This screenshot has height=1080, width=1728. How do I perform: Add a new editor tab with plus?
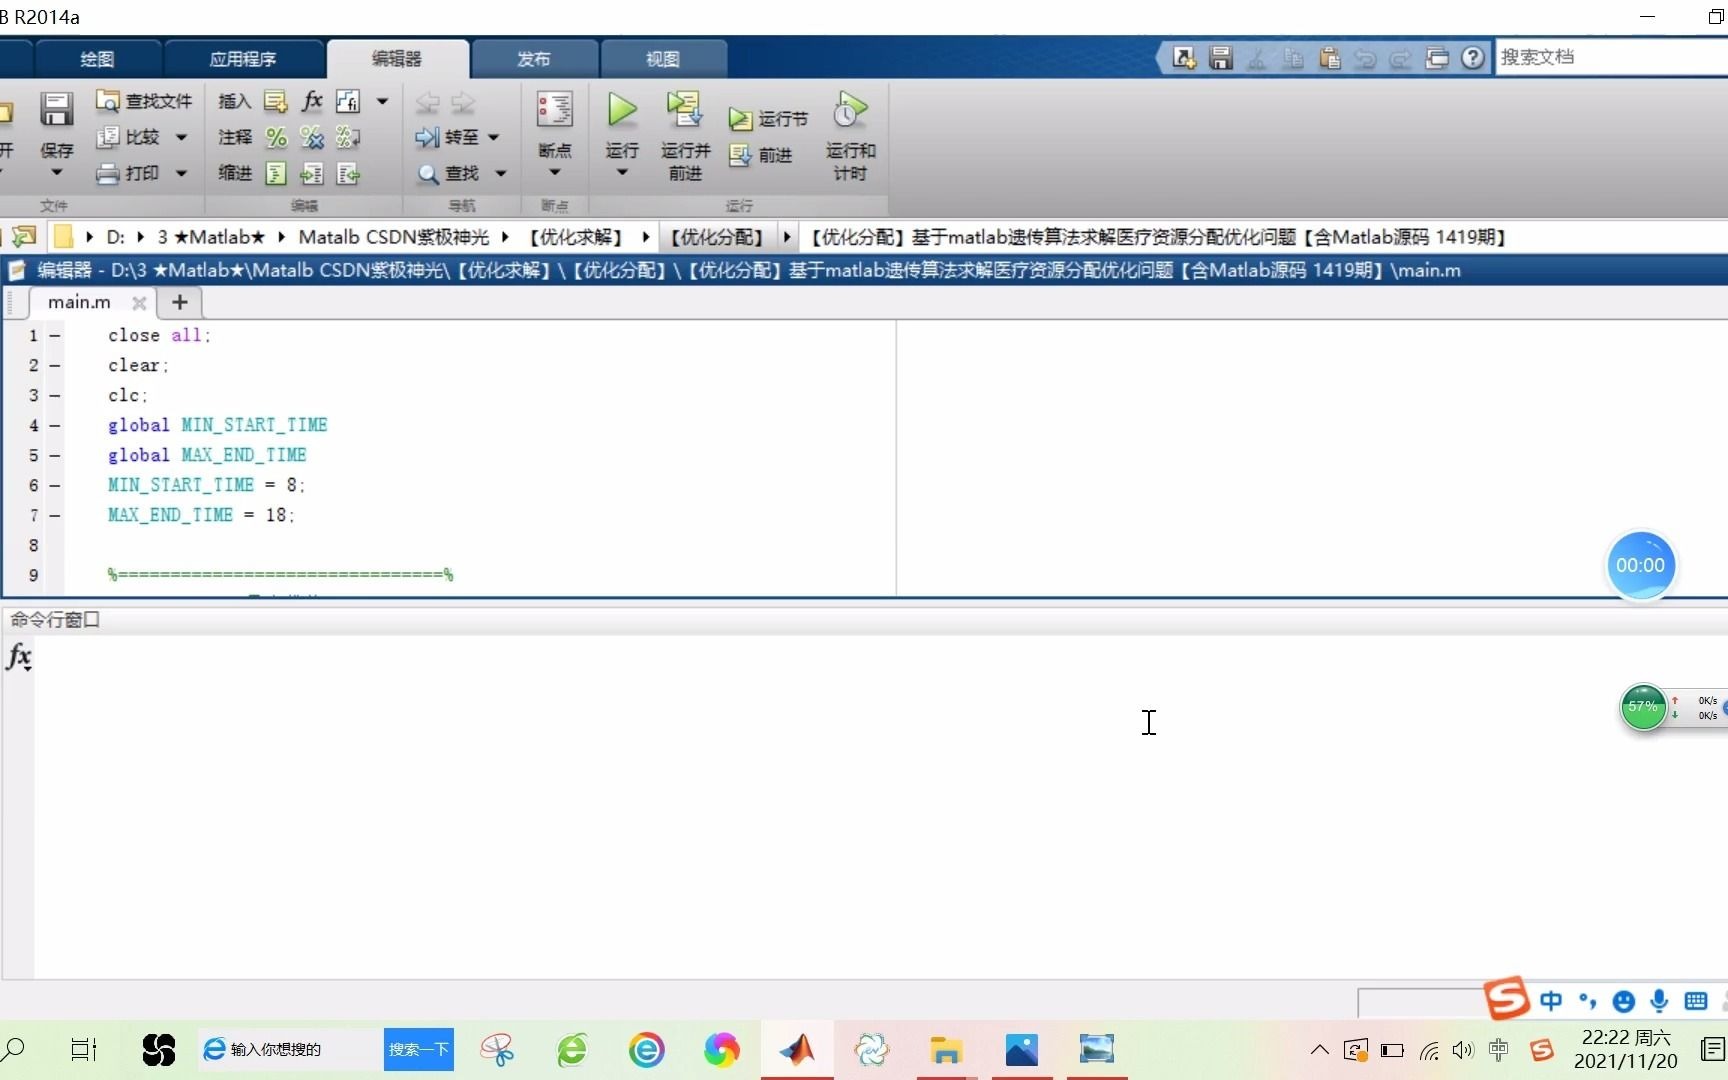[x=180, y=302]
